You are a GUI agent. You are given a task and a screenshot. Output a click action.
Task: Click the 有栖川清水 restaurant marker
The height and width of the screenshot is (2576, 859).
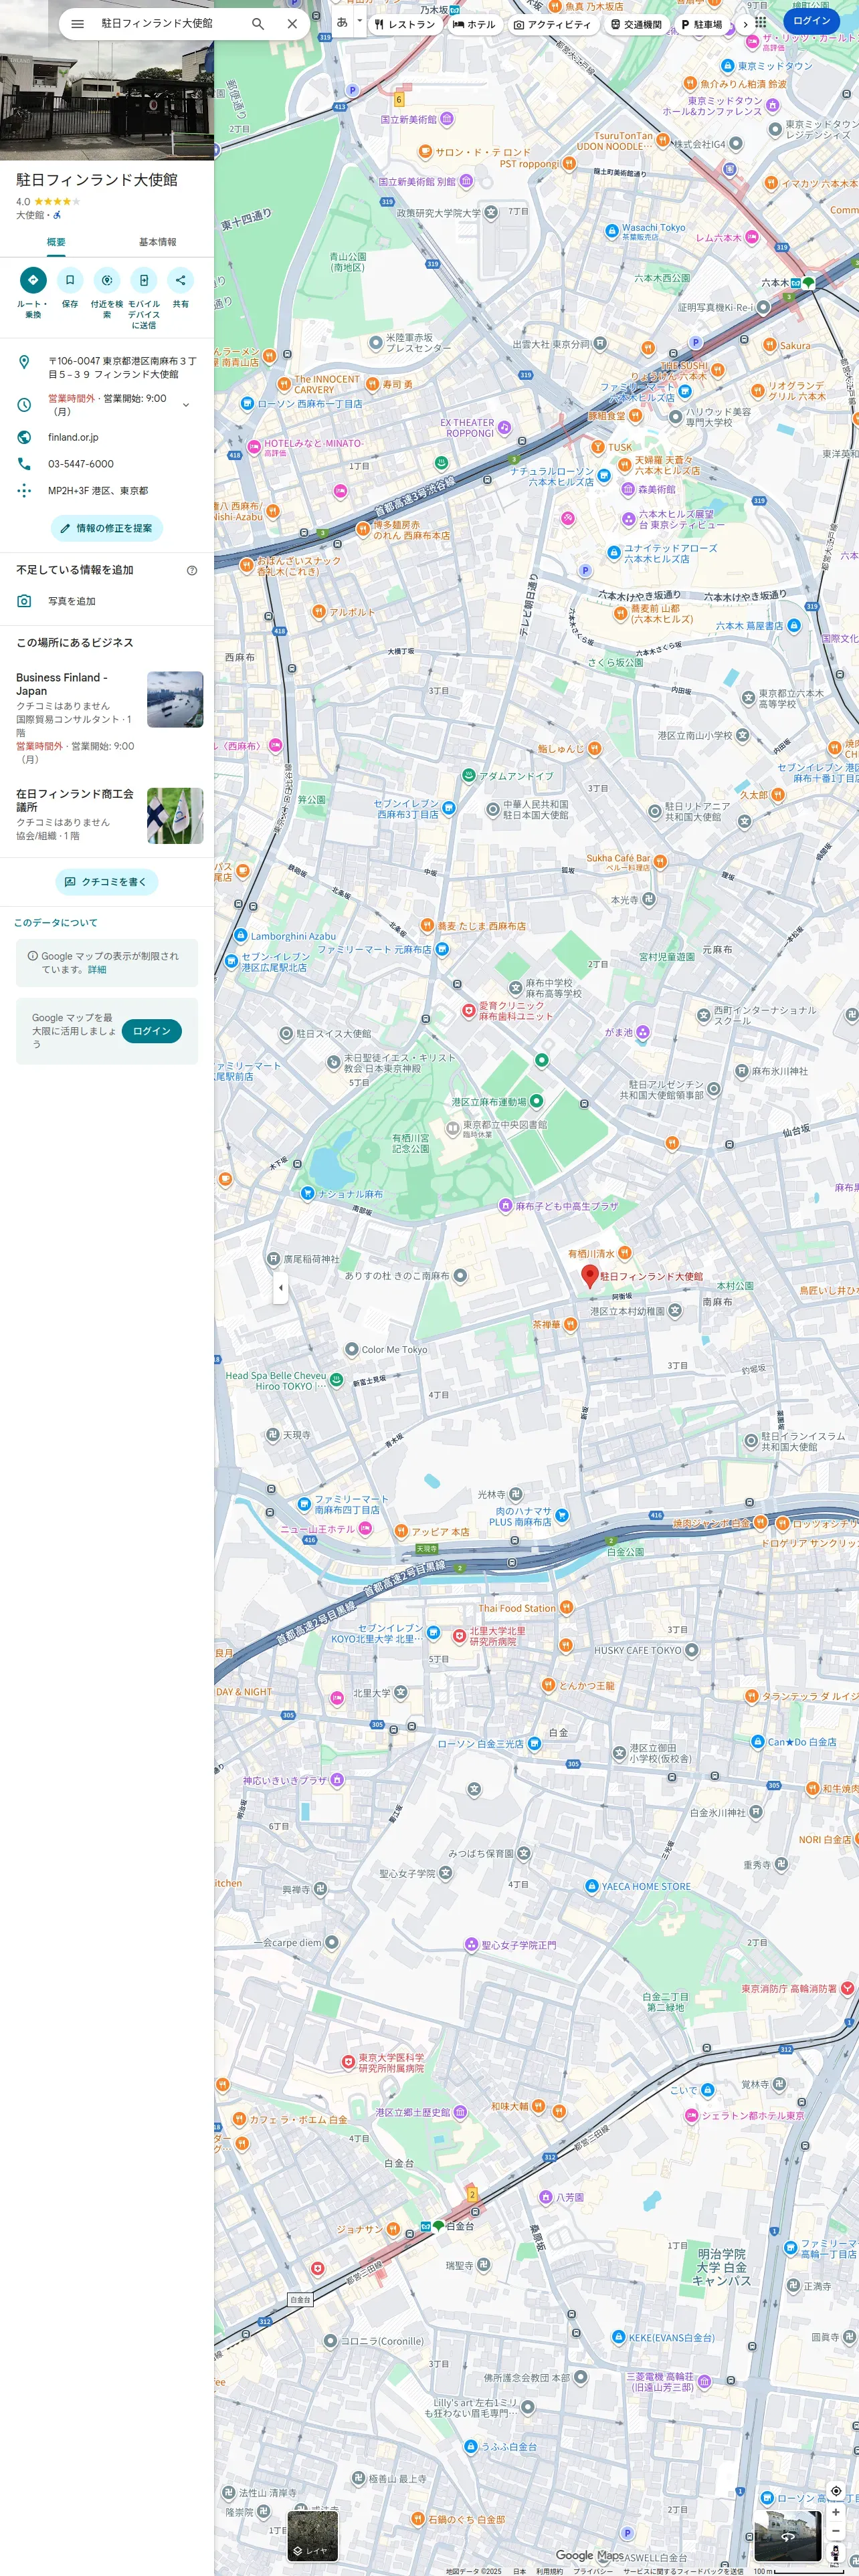pyautogui.click(x=624, y=1252)
